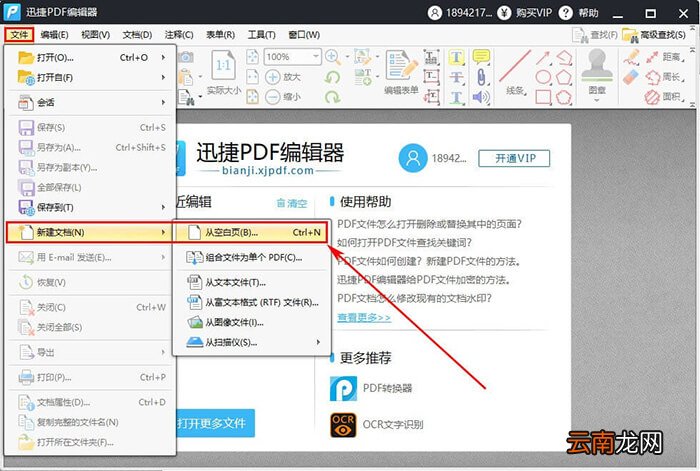Click the 查找(F) find tool
Image resolution: width=700 pixels, height=471 pixels.
pyautogui.click(x=595, y=35)
